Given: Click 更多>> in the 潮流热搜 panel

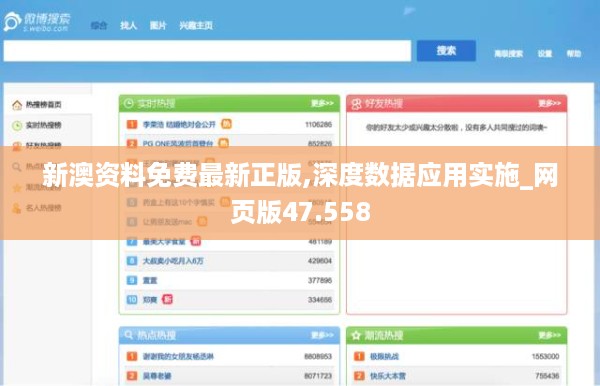Looking at the screenshot, I should click(549, 335).
